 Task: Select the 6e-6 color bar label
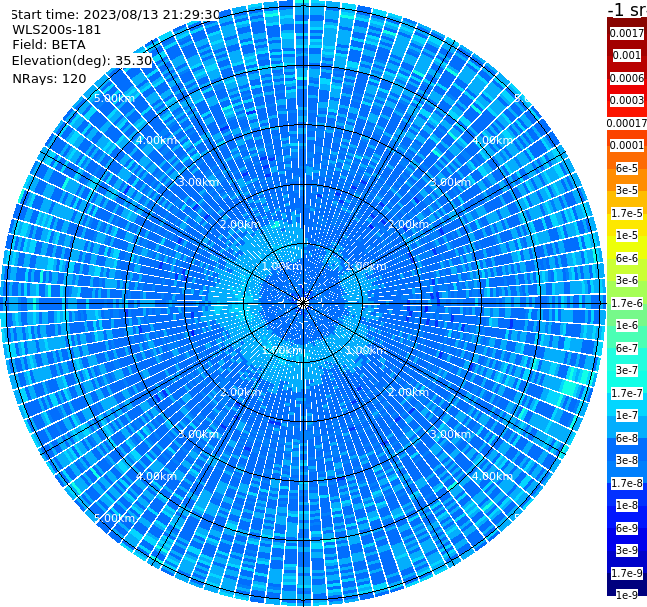coord(627,258)
